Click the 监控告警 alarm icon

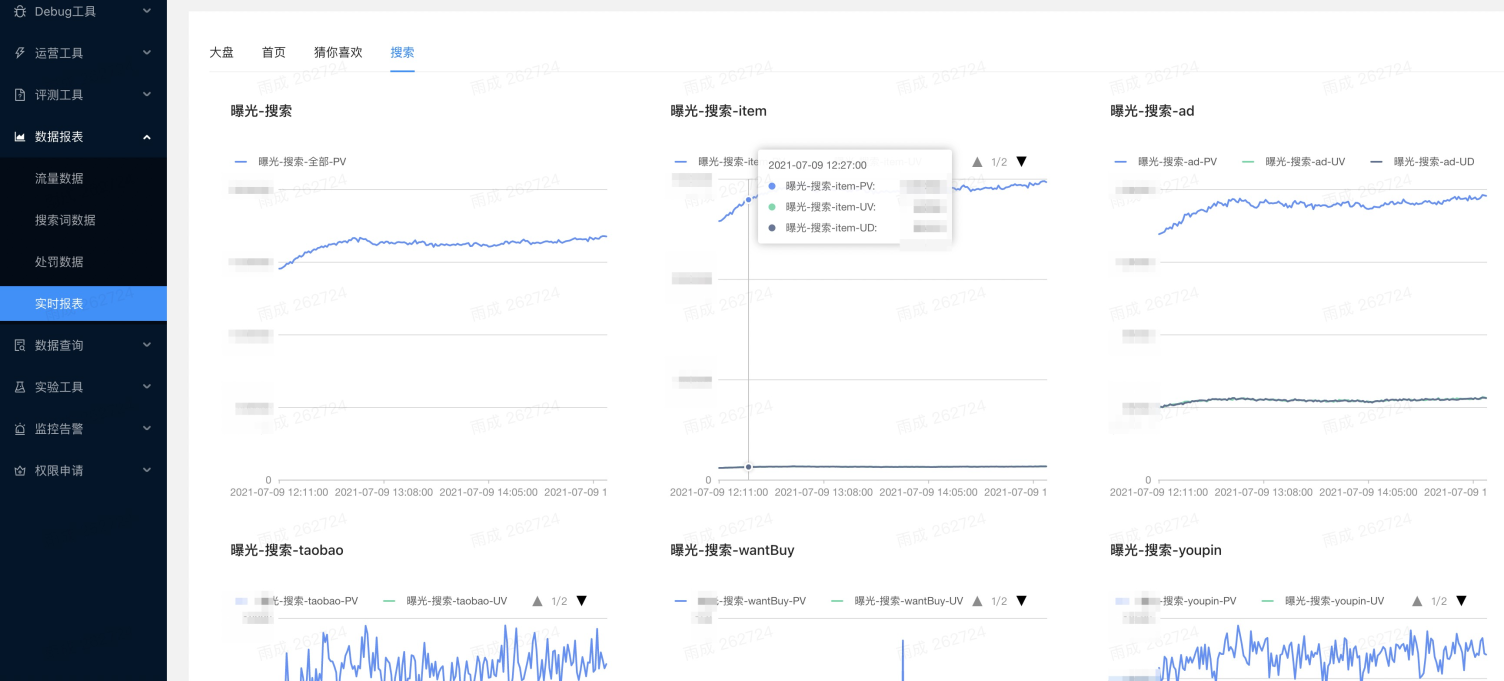20,429
